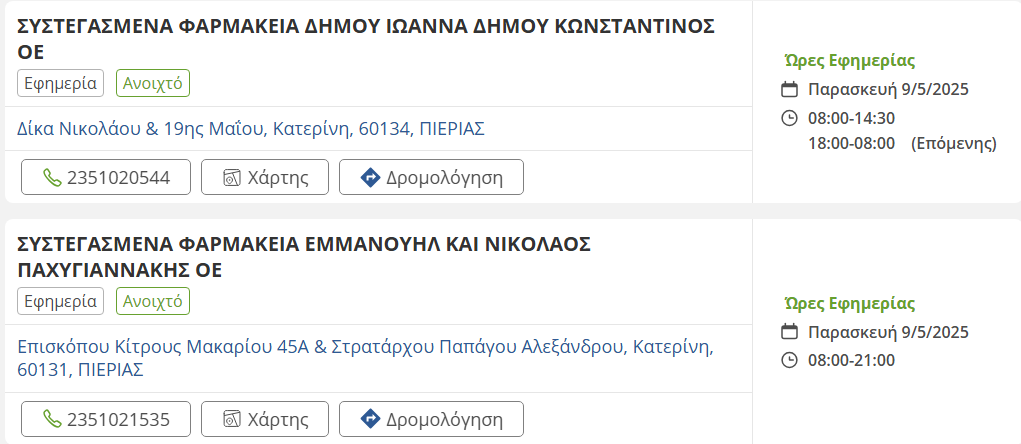Open address Επισκόπου Κίτρους Μακαρίου 45Α link
This screenshot has height=444, width=1021.
click(364, 348)
